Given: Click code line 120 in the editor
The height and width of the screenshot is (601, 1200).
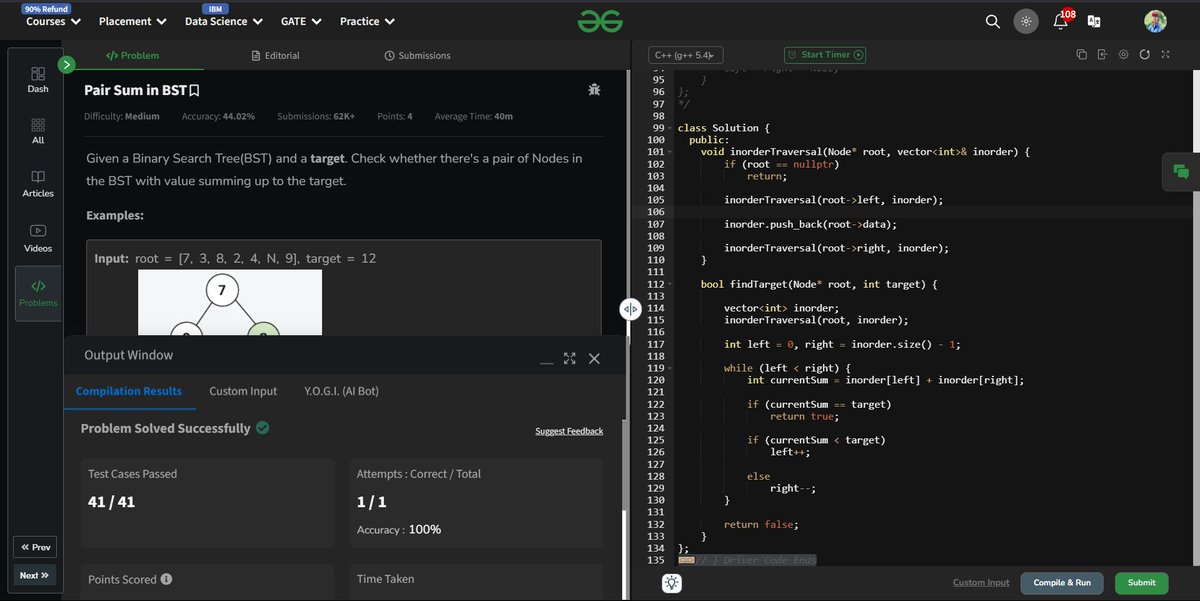Looking at the screenshot, I should tap(885, 380).
